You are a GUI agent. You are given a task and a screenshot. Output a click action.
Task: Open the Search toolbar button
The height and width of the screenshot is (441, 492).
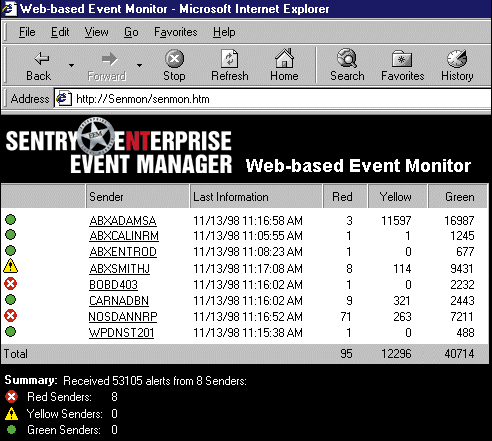(x=347, y=66)
